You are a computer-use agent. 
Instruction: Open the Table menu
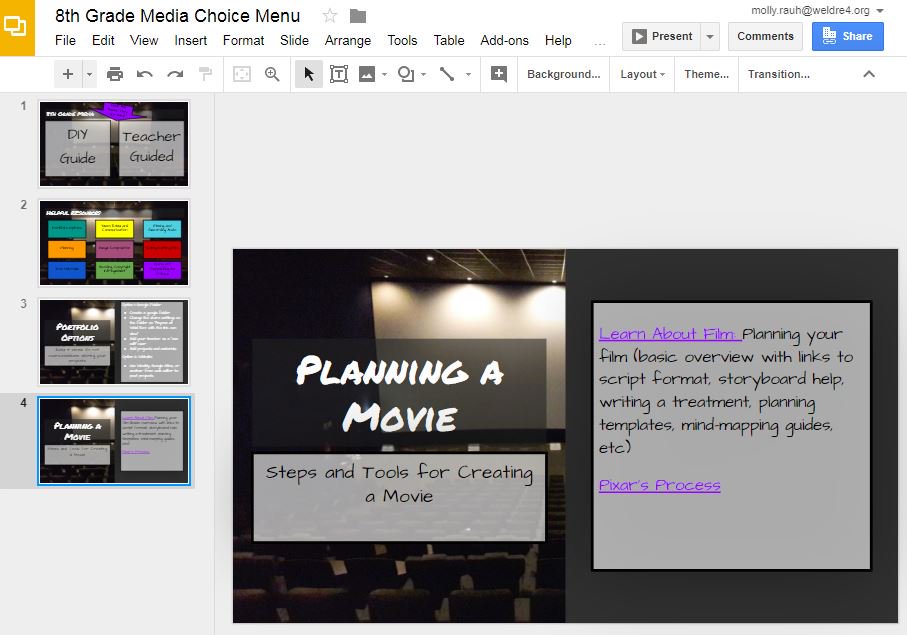pyautogui.click(x=449, y=40)
